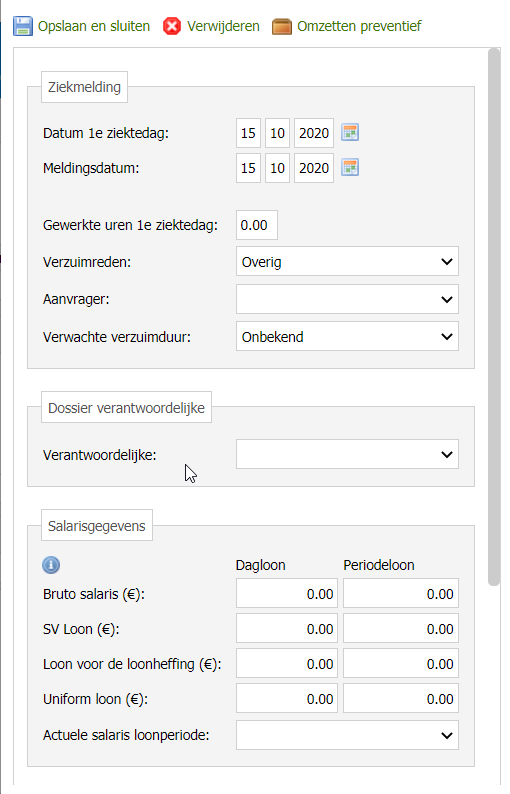Open the Verwachte verzuimduur dropdown
This screenshot has width=510, height=794.
click(x=347, y=336)
